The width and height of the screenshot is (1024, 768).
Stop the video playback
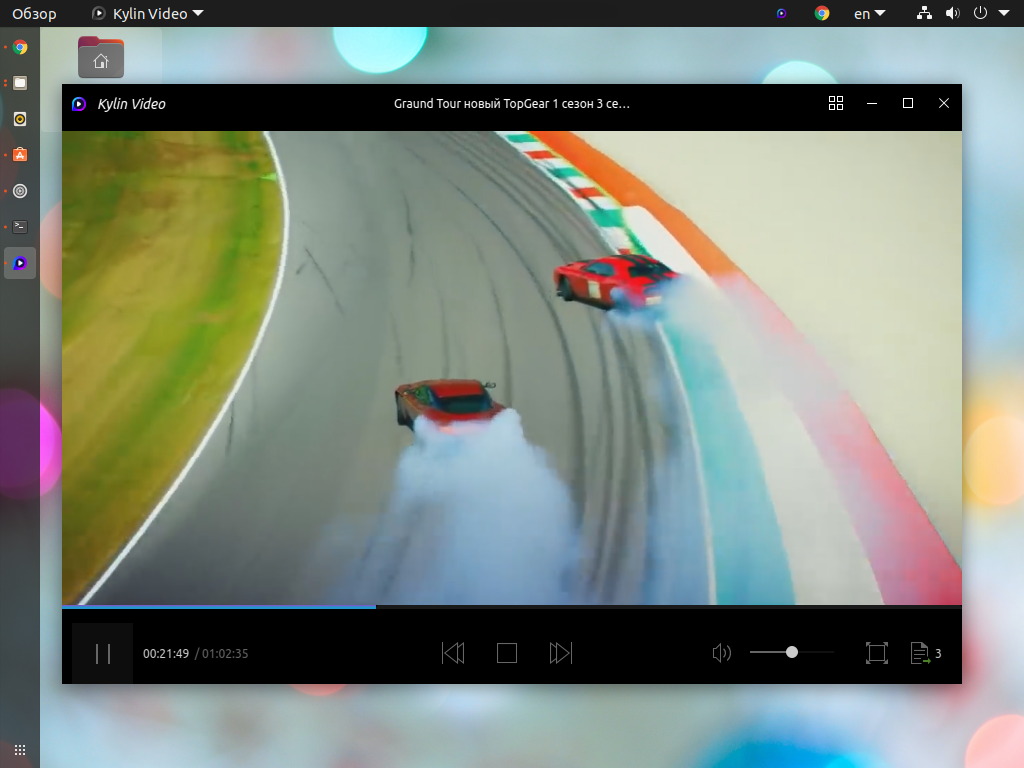tap(507, 653)
